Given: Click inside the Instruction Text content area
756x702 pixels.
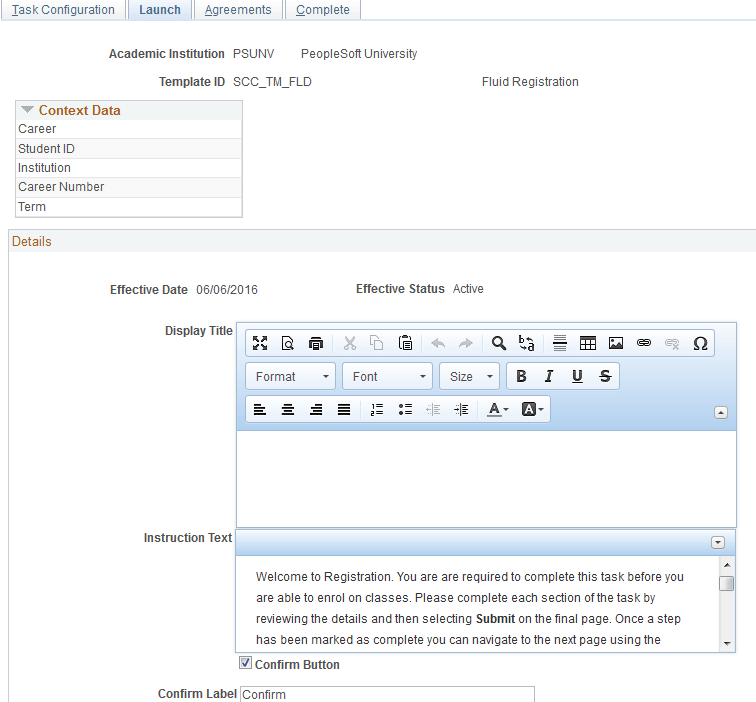Looking at the screenshot, I should point(477,604).
